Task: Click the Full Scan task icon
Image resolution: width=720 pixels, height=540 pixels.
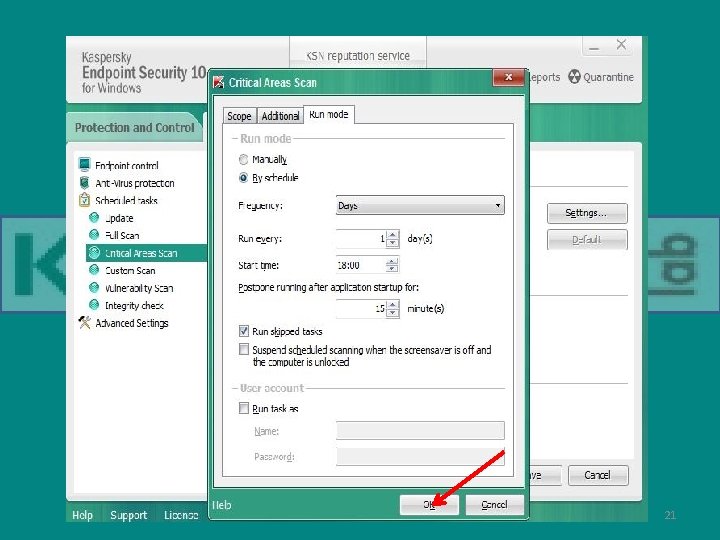Action: tap(94, 235)
